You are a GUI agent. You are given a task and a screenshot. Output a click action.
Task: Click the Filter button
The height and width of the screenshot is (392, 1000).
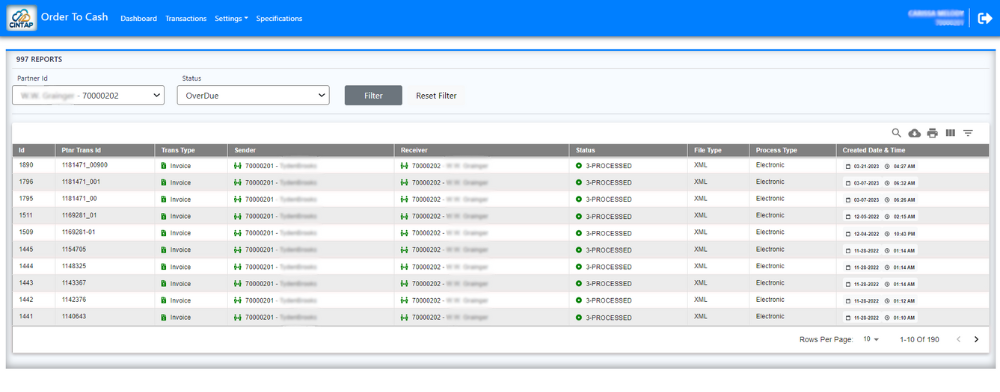374,96
